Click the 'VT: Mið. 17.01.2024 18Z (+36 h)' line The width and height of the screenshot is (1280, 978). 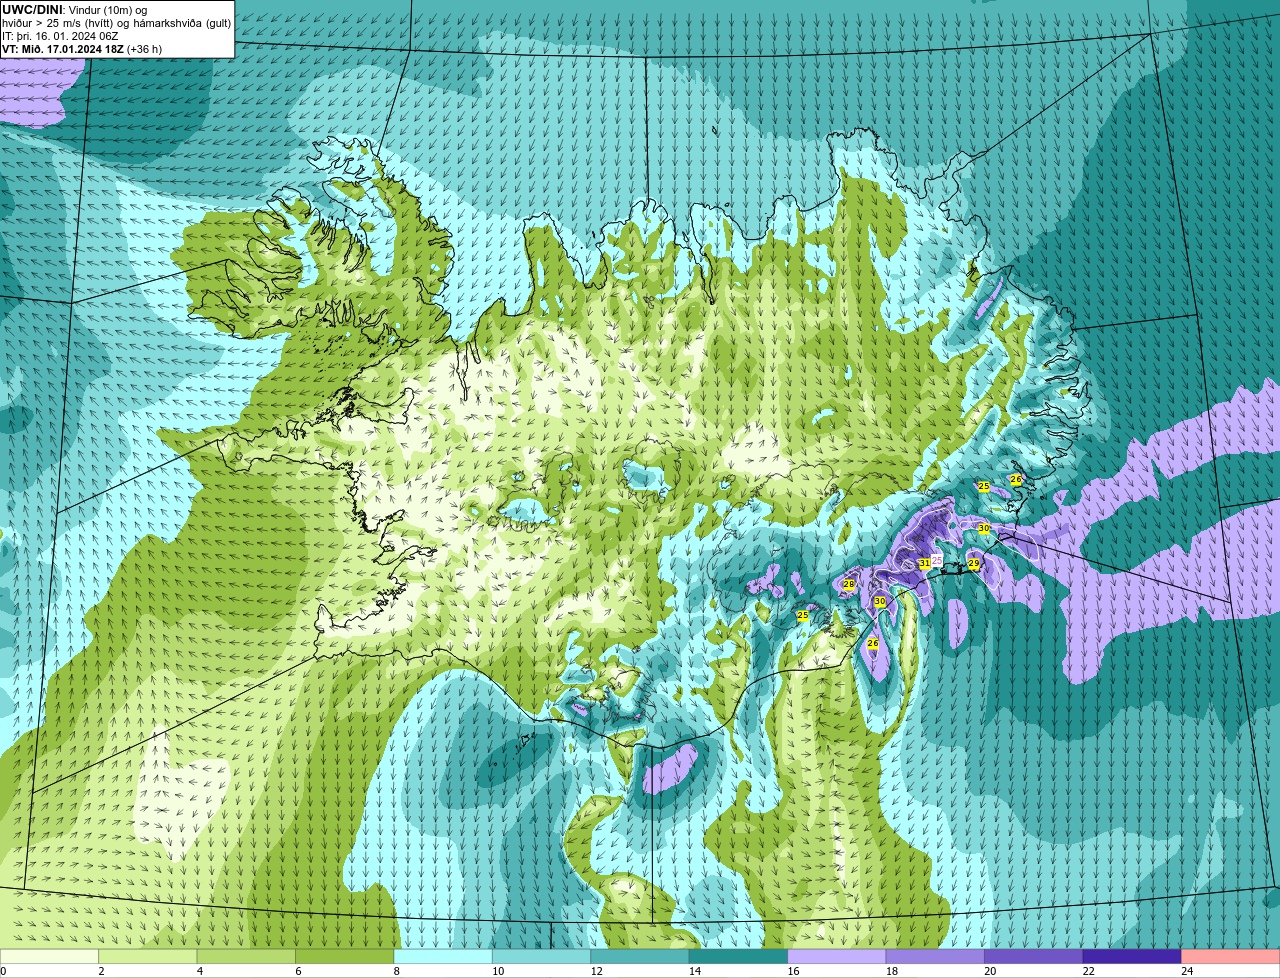pyautogui.click(x=82, y=49)
